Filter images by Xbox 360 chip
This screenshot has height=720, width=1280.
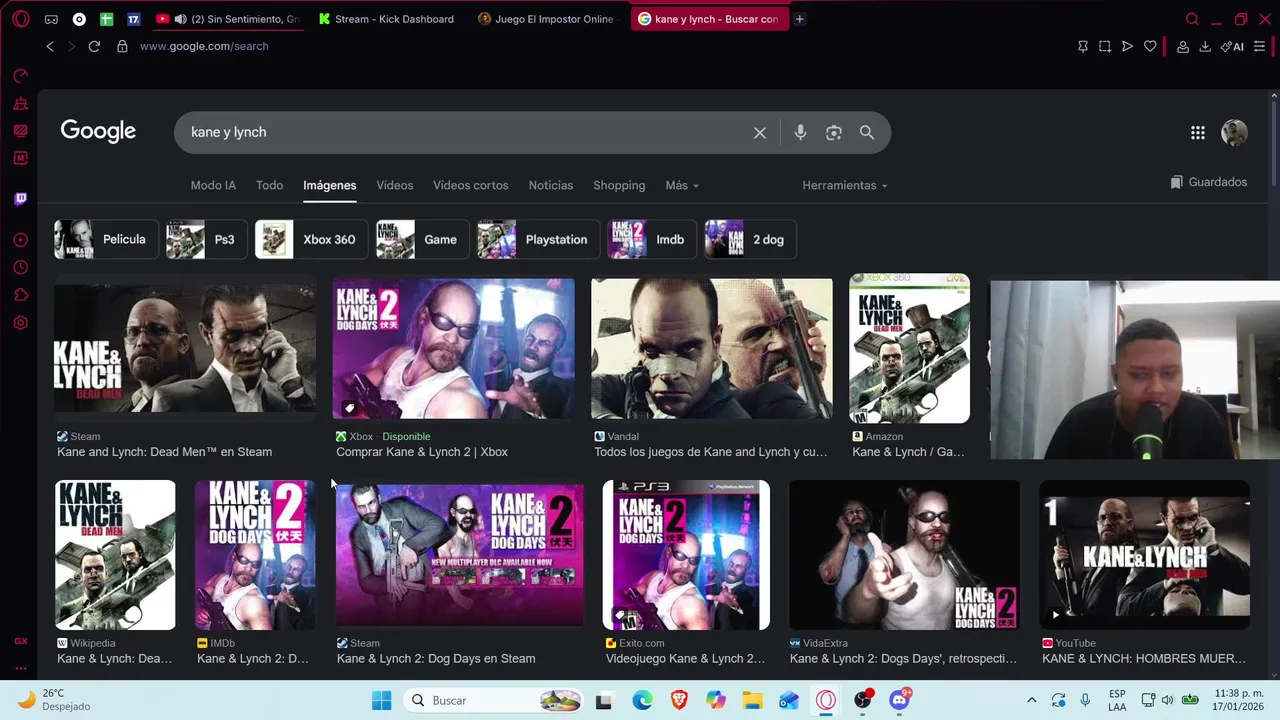tap(311, 239)
